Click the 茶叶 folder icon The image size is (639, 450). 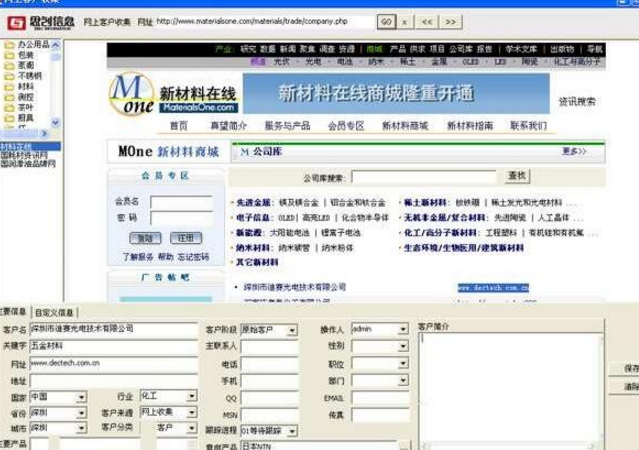[x=10, y=108]
